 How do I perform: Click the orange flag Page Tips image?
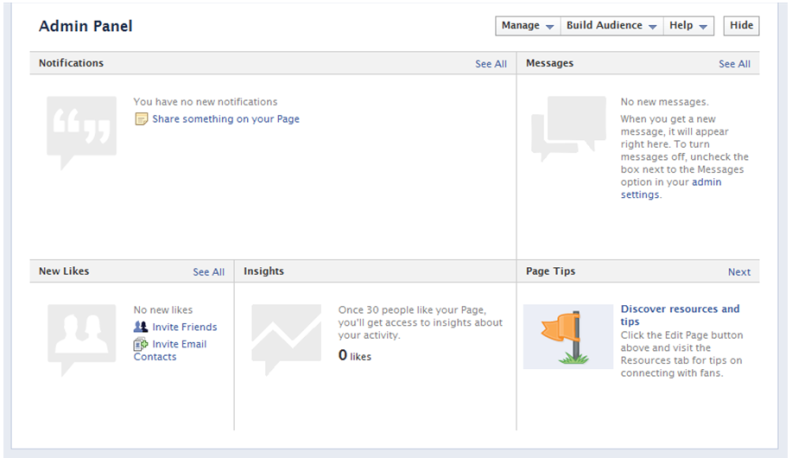coord(568,336)
